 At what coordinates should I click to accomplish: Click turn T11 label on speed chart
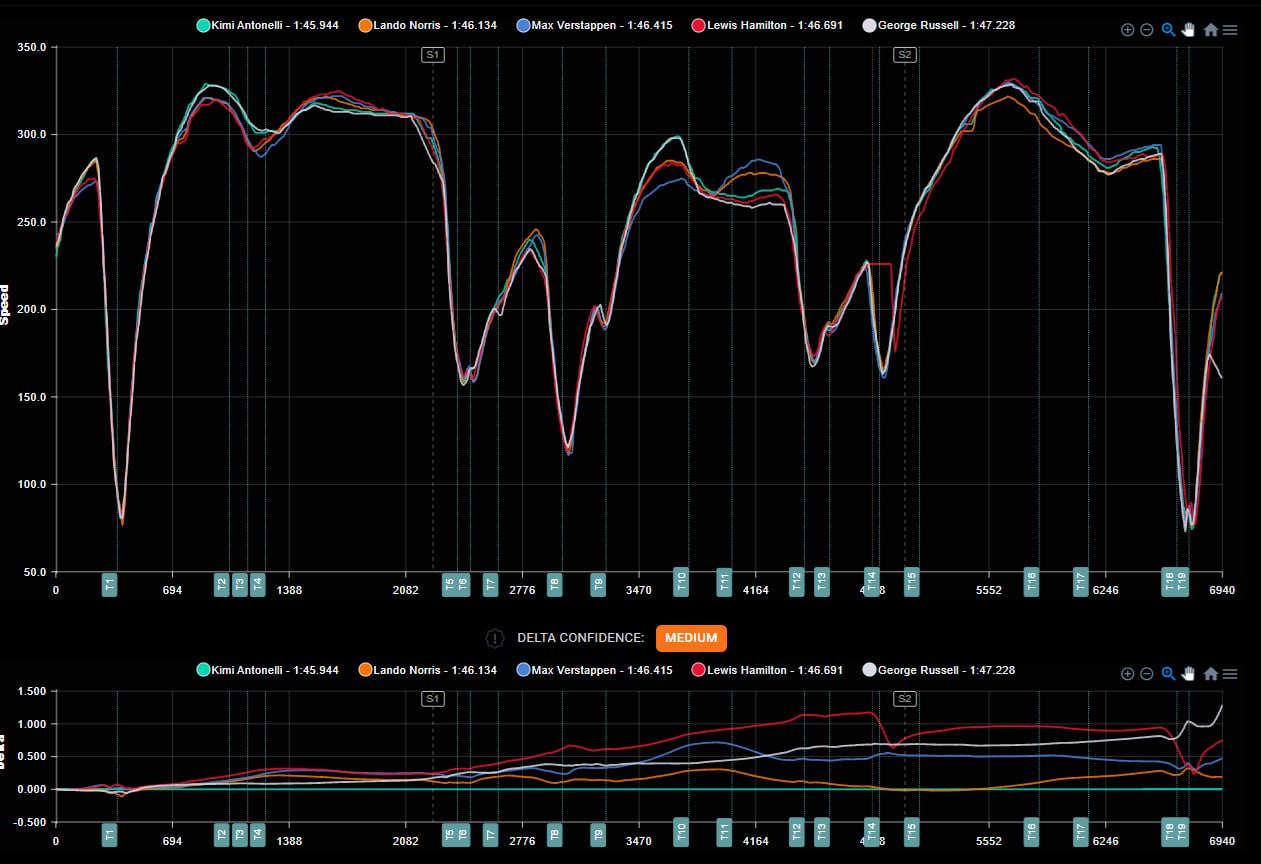(x=725, y=581)
